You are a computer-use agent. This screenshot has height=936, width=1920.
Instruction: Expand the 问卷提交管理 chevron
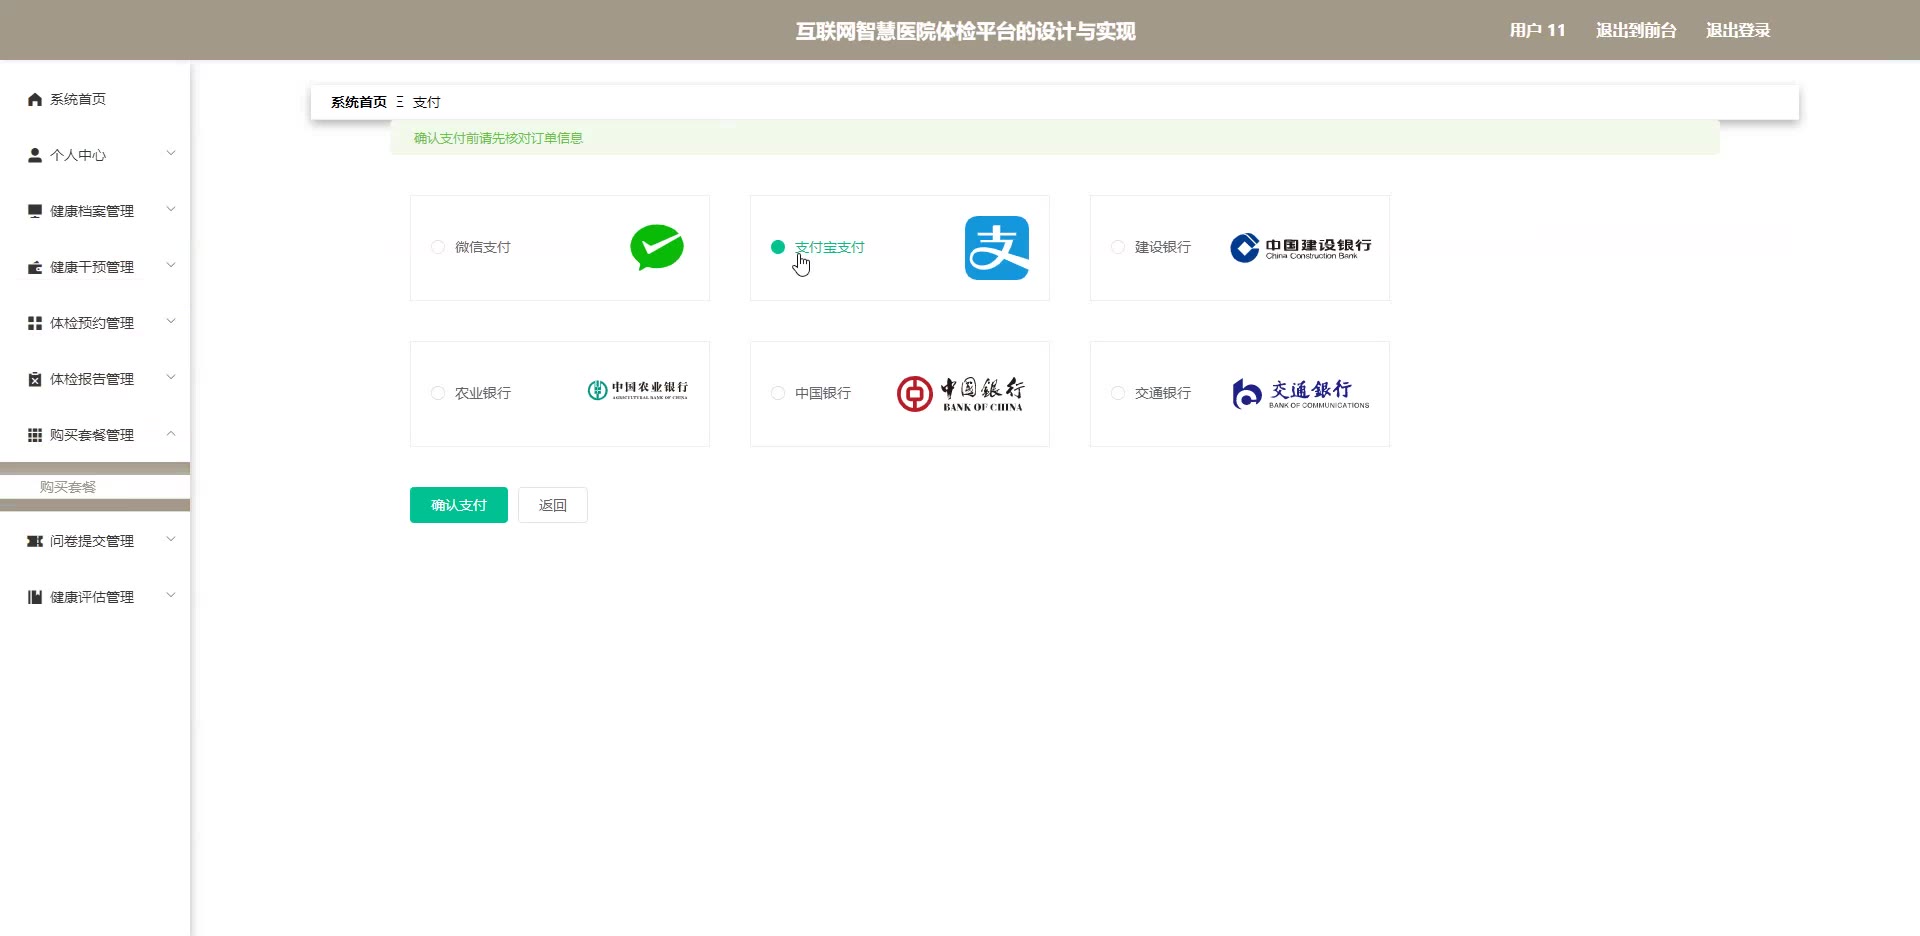[x=171, y=539]
